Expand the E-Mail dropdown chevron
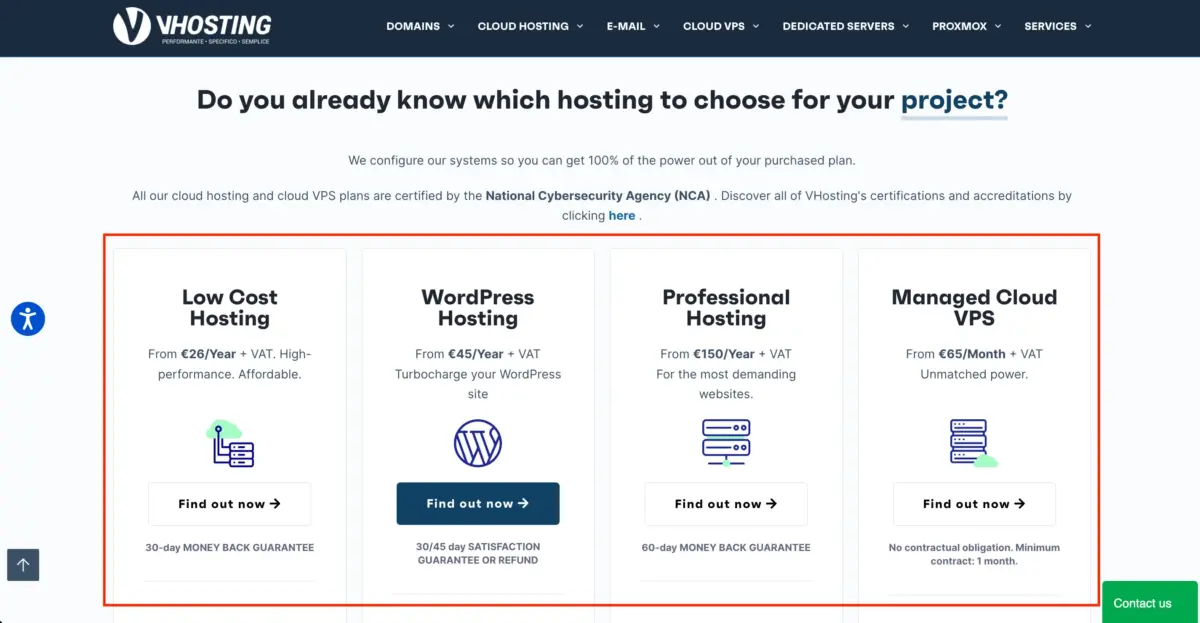This screenshot has width=1200, height=623. click(657, 26)
